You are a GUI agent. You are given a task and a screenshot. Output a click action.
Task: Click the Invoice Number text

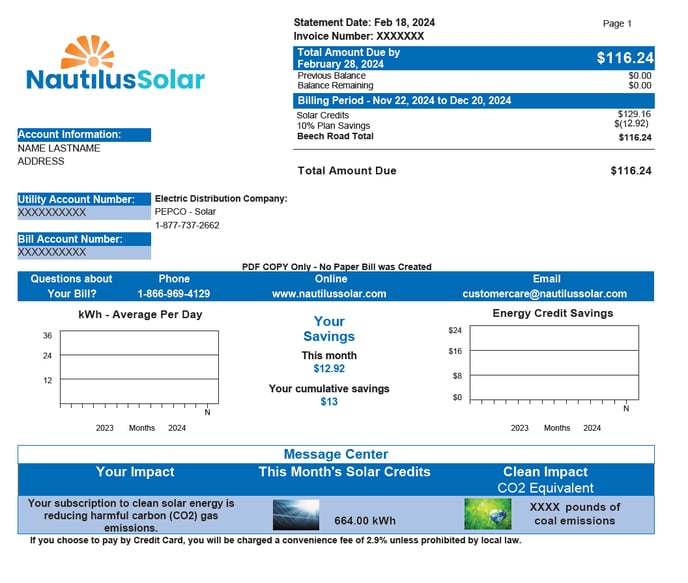(x=359, y=36)
